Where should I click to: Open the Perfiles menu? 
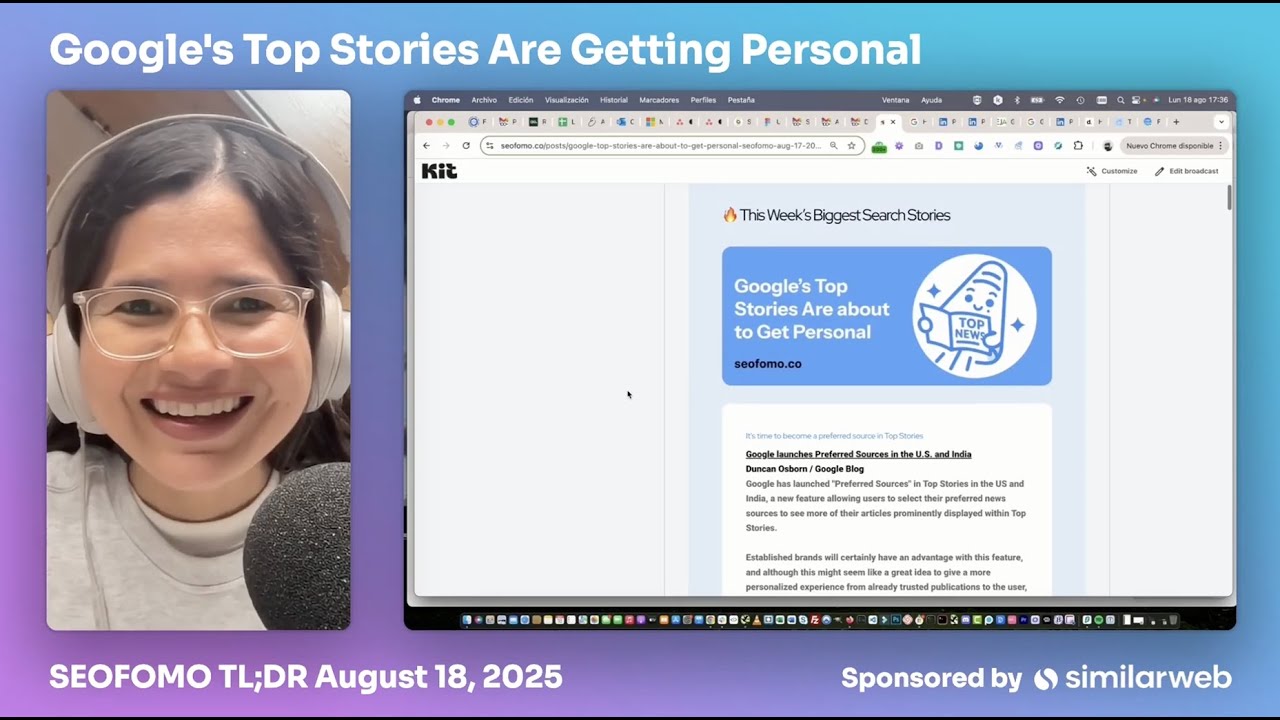point(703,100)
